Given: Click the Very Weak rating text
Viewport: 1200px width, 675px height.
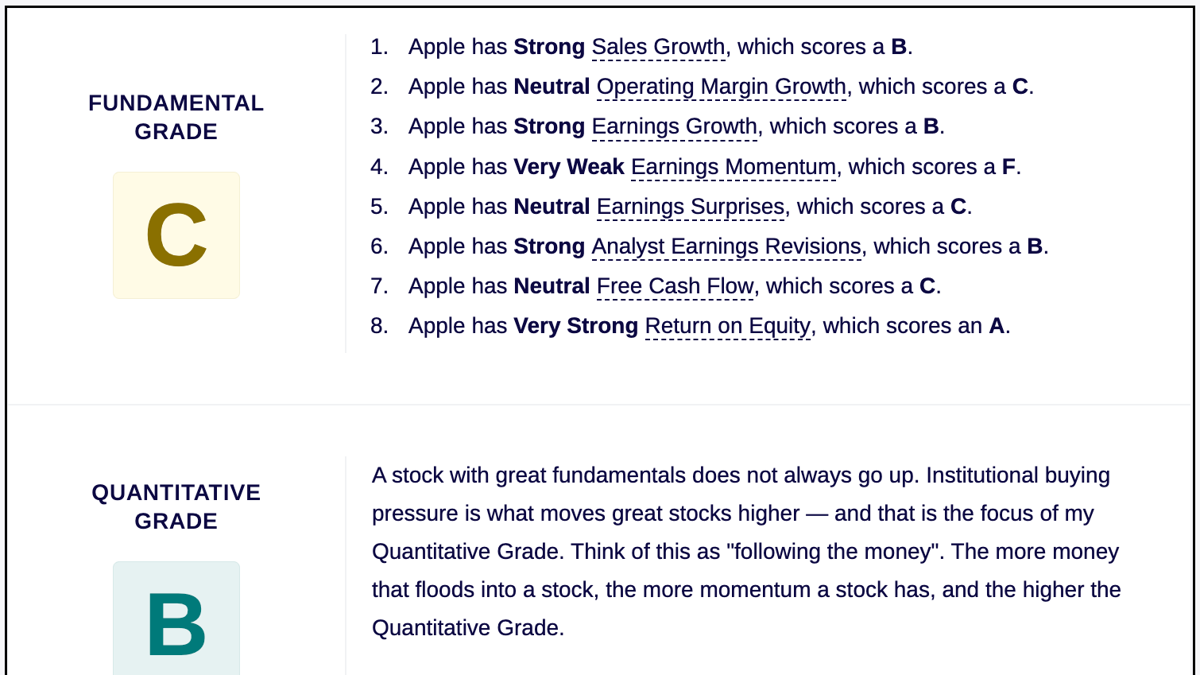Looking at the screenshot, I should [569, 167].
